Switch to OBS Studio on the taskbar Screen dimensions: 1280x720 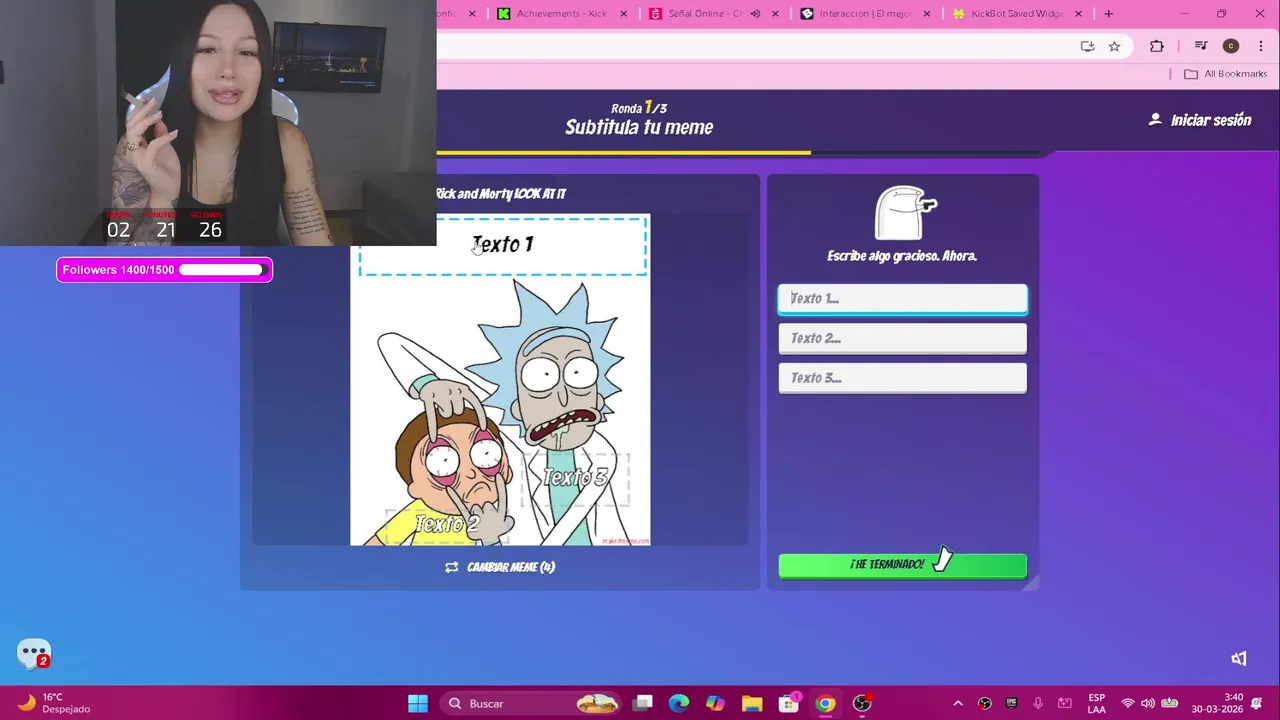coord(862,703)
